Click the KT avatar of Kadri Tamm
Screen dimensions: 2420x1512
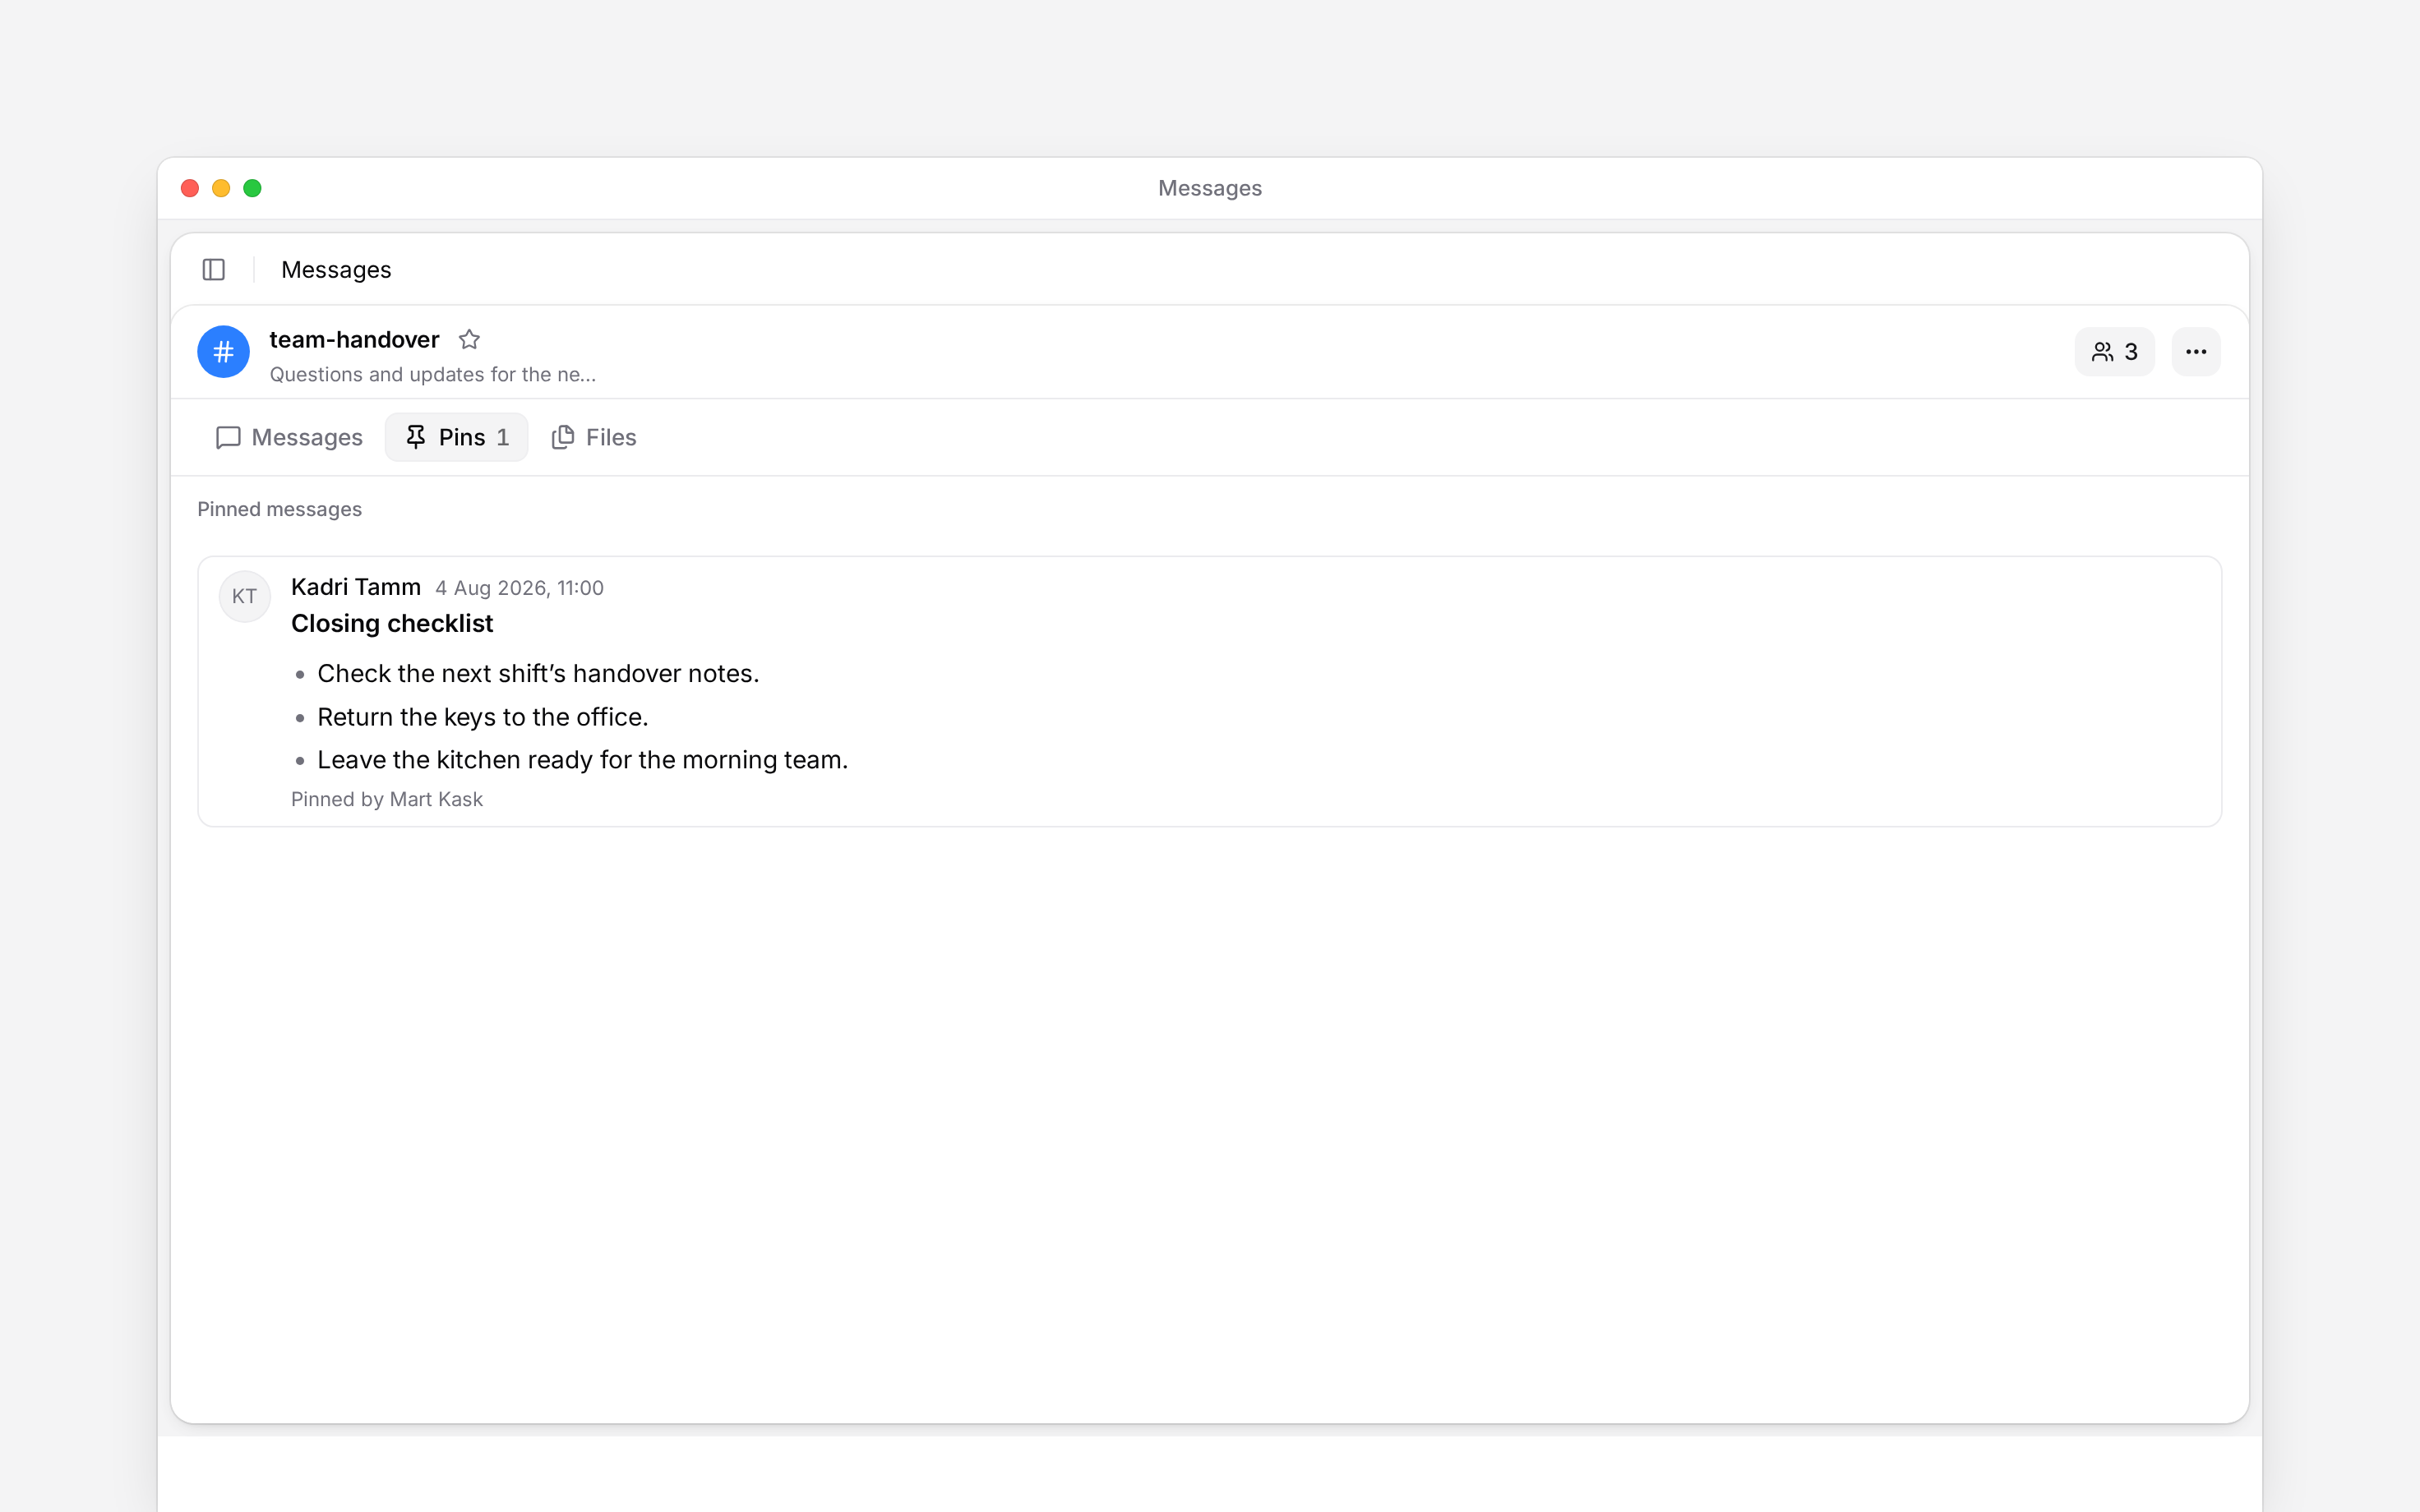[245, 597]
